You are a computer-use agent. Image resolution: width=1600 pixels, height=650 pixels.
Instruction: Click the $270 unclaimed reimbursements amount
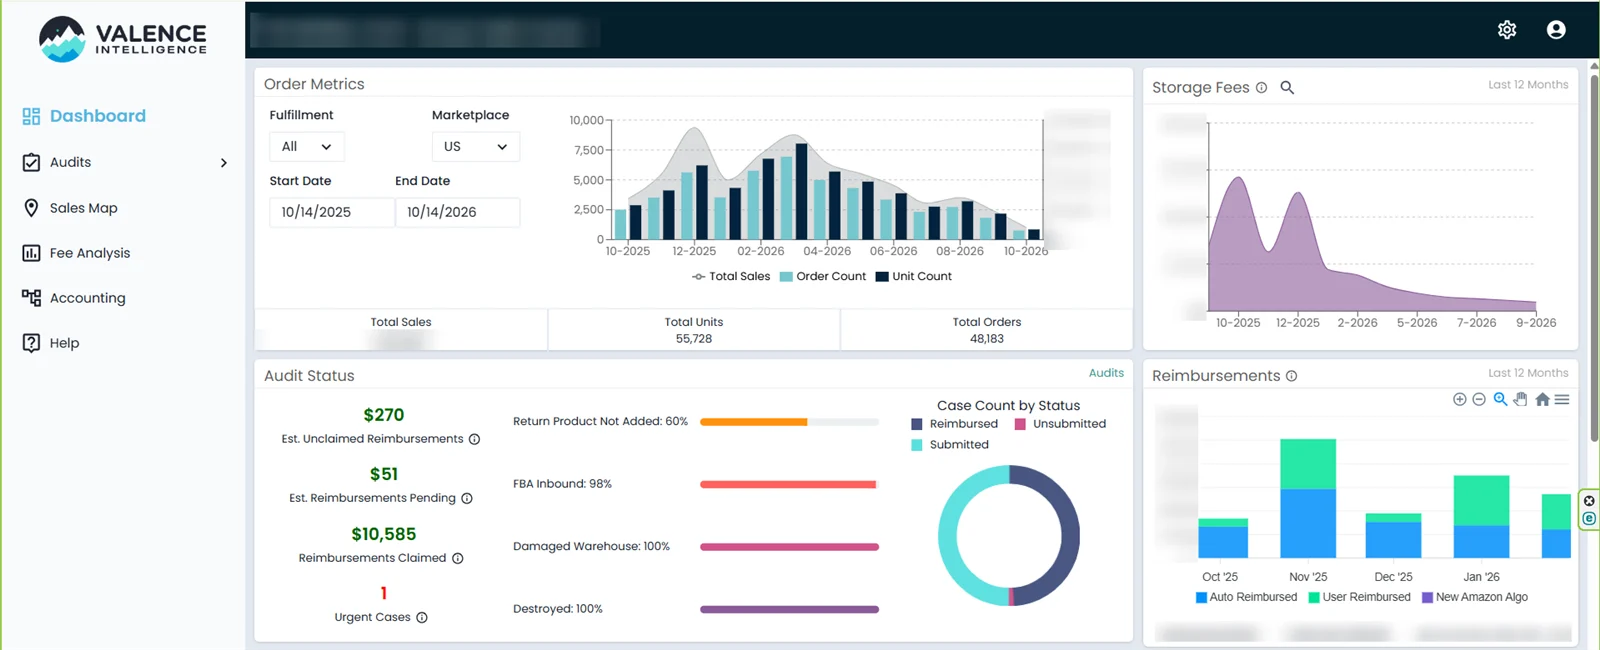(384, 415)
